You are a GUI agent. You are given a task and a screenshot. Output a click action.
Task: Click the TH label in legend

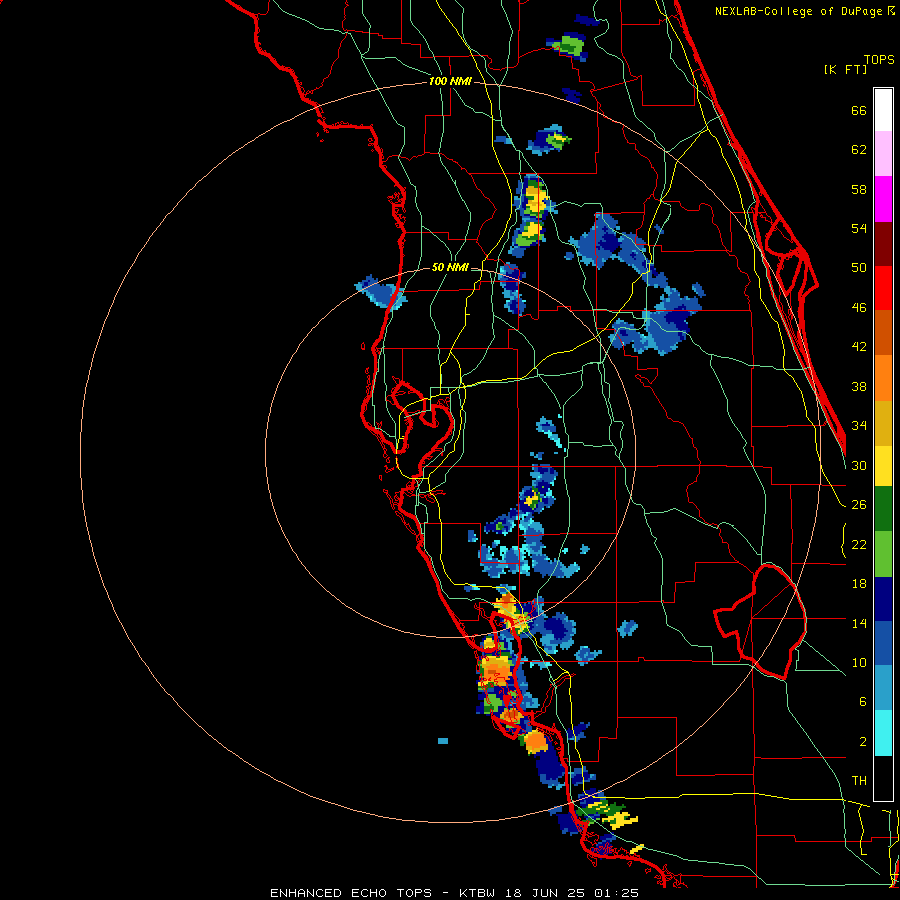[859, 781]
